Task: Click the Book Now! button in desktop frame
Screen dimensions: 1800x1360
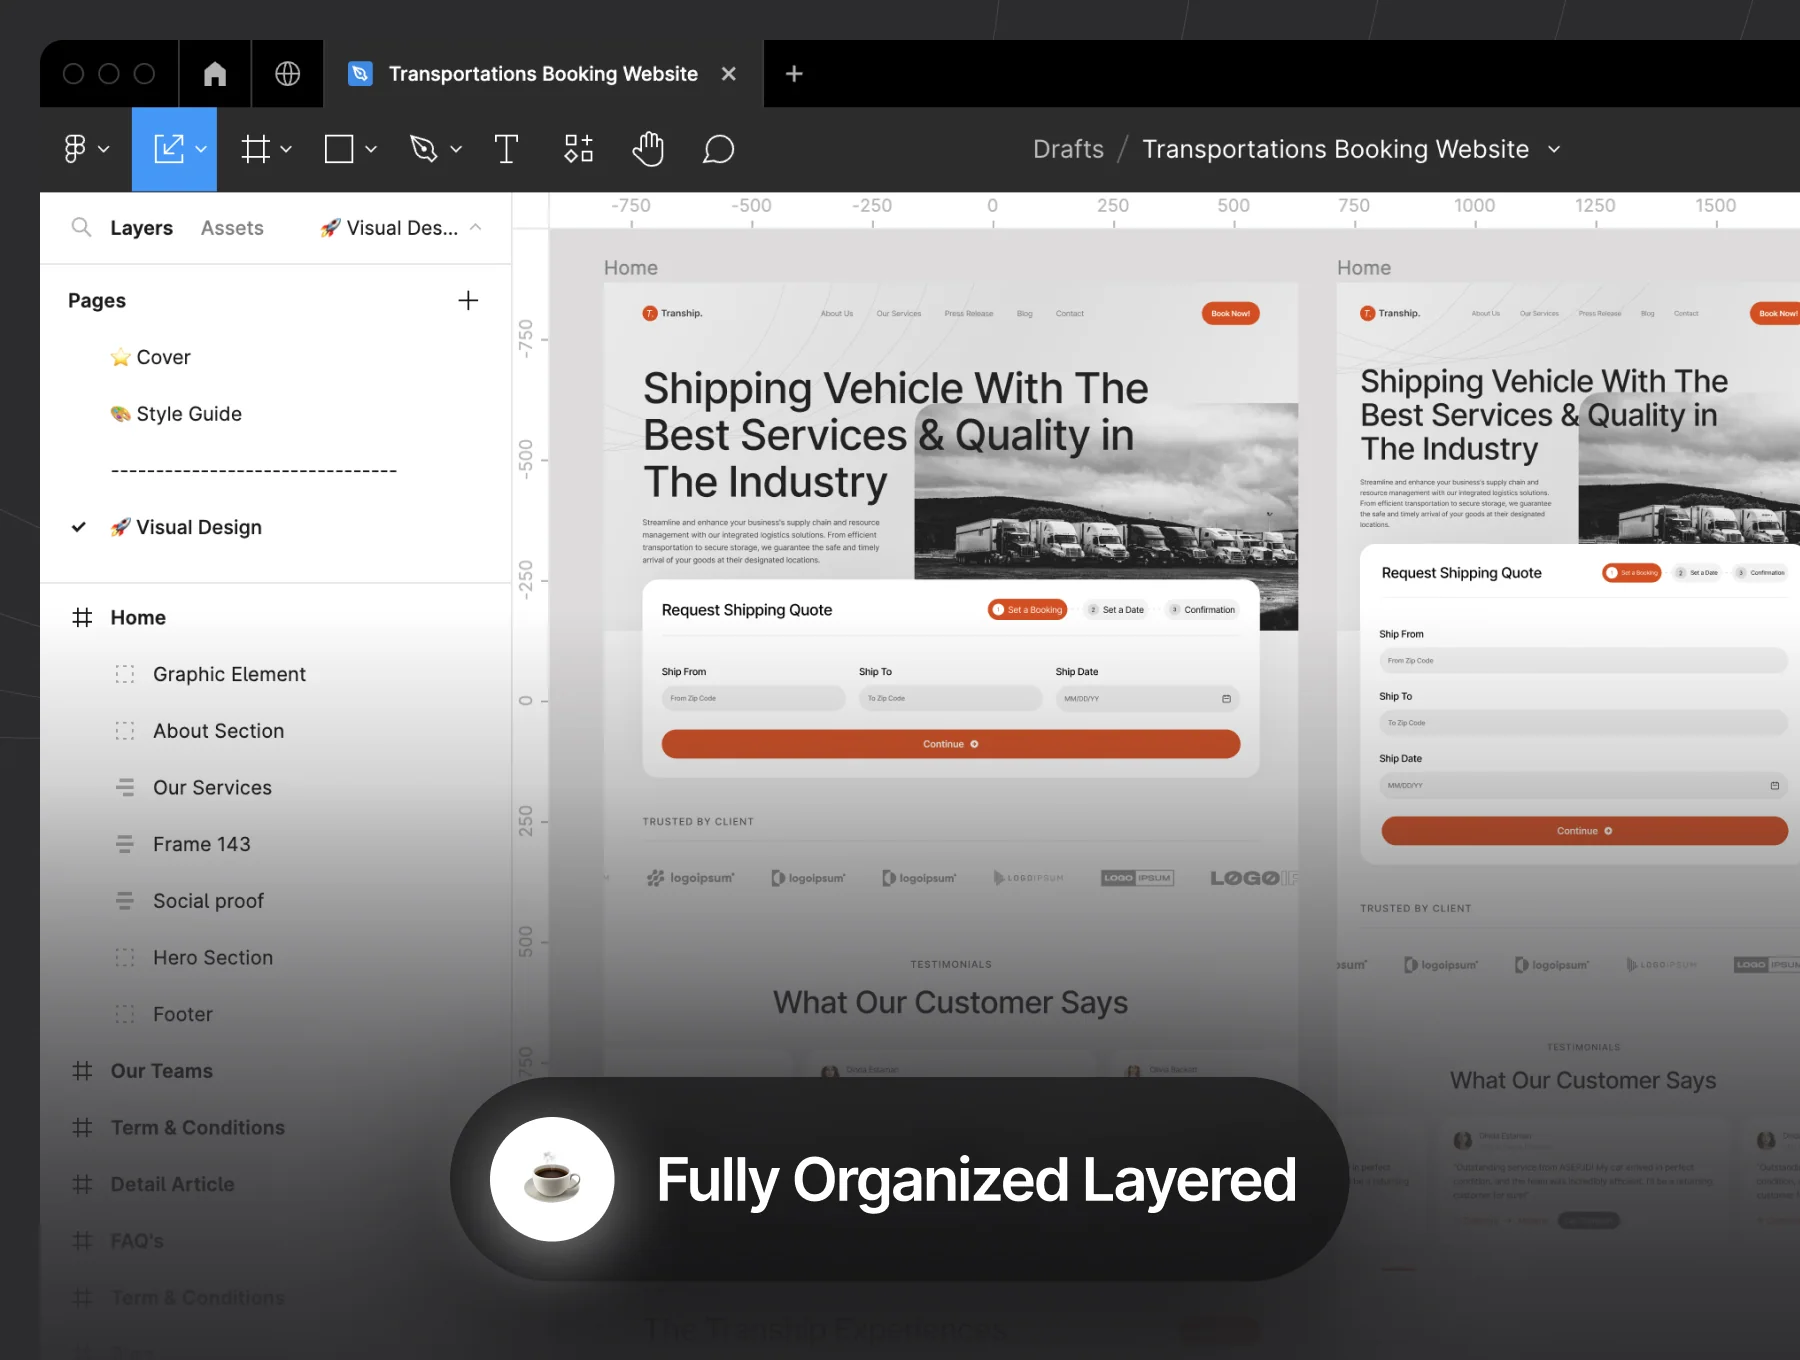Action: coord(1230,313)
